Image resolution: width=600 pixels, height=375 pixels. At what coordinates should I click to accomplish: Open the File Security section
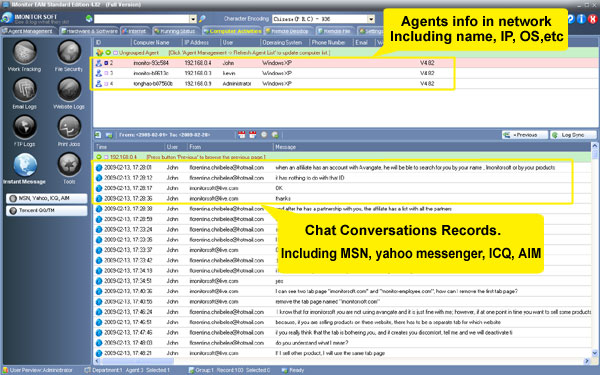(69, 53)
